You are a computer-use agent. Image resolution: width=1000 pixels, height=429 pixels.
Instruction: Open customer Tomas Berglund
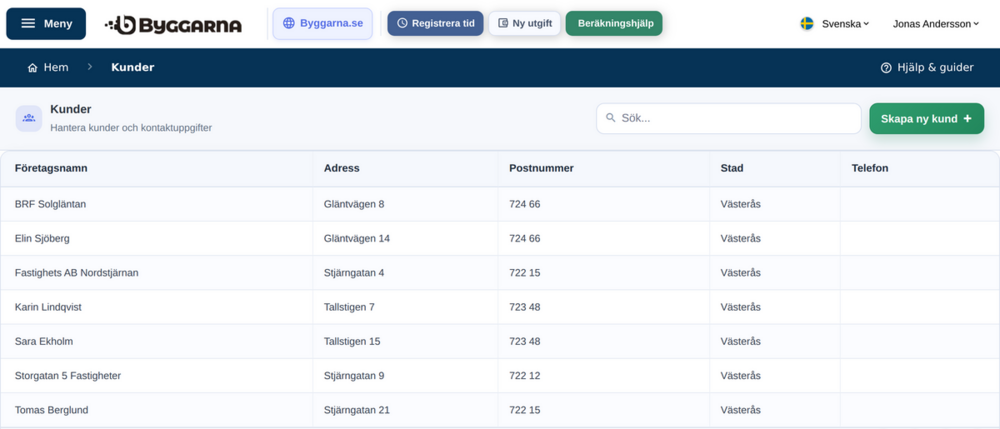click(x=52, y=411)
